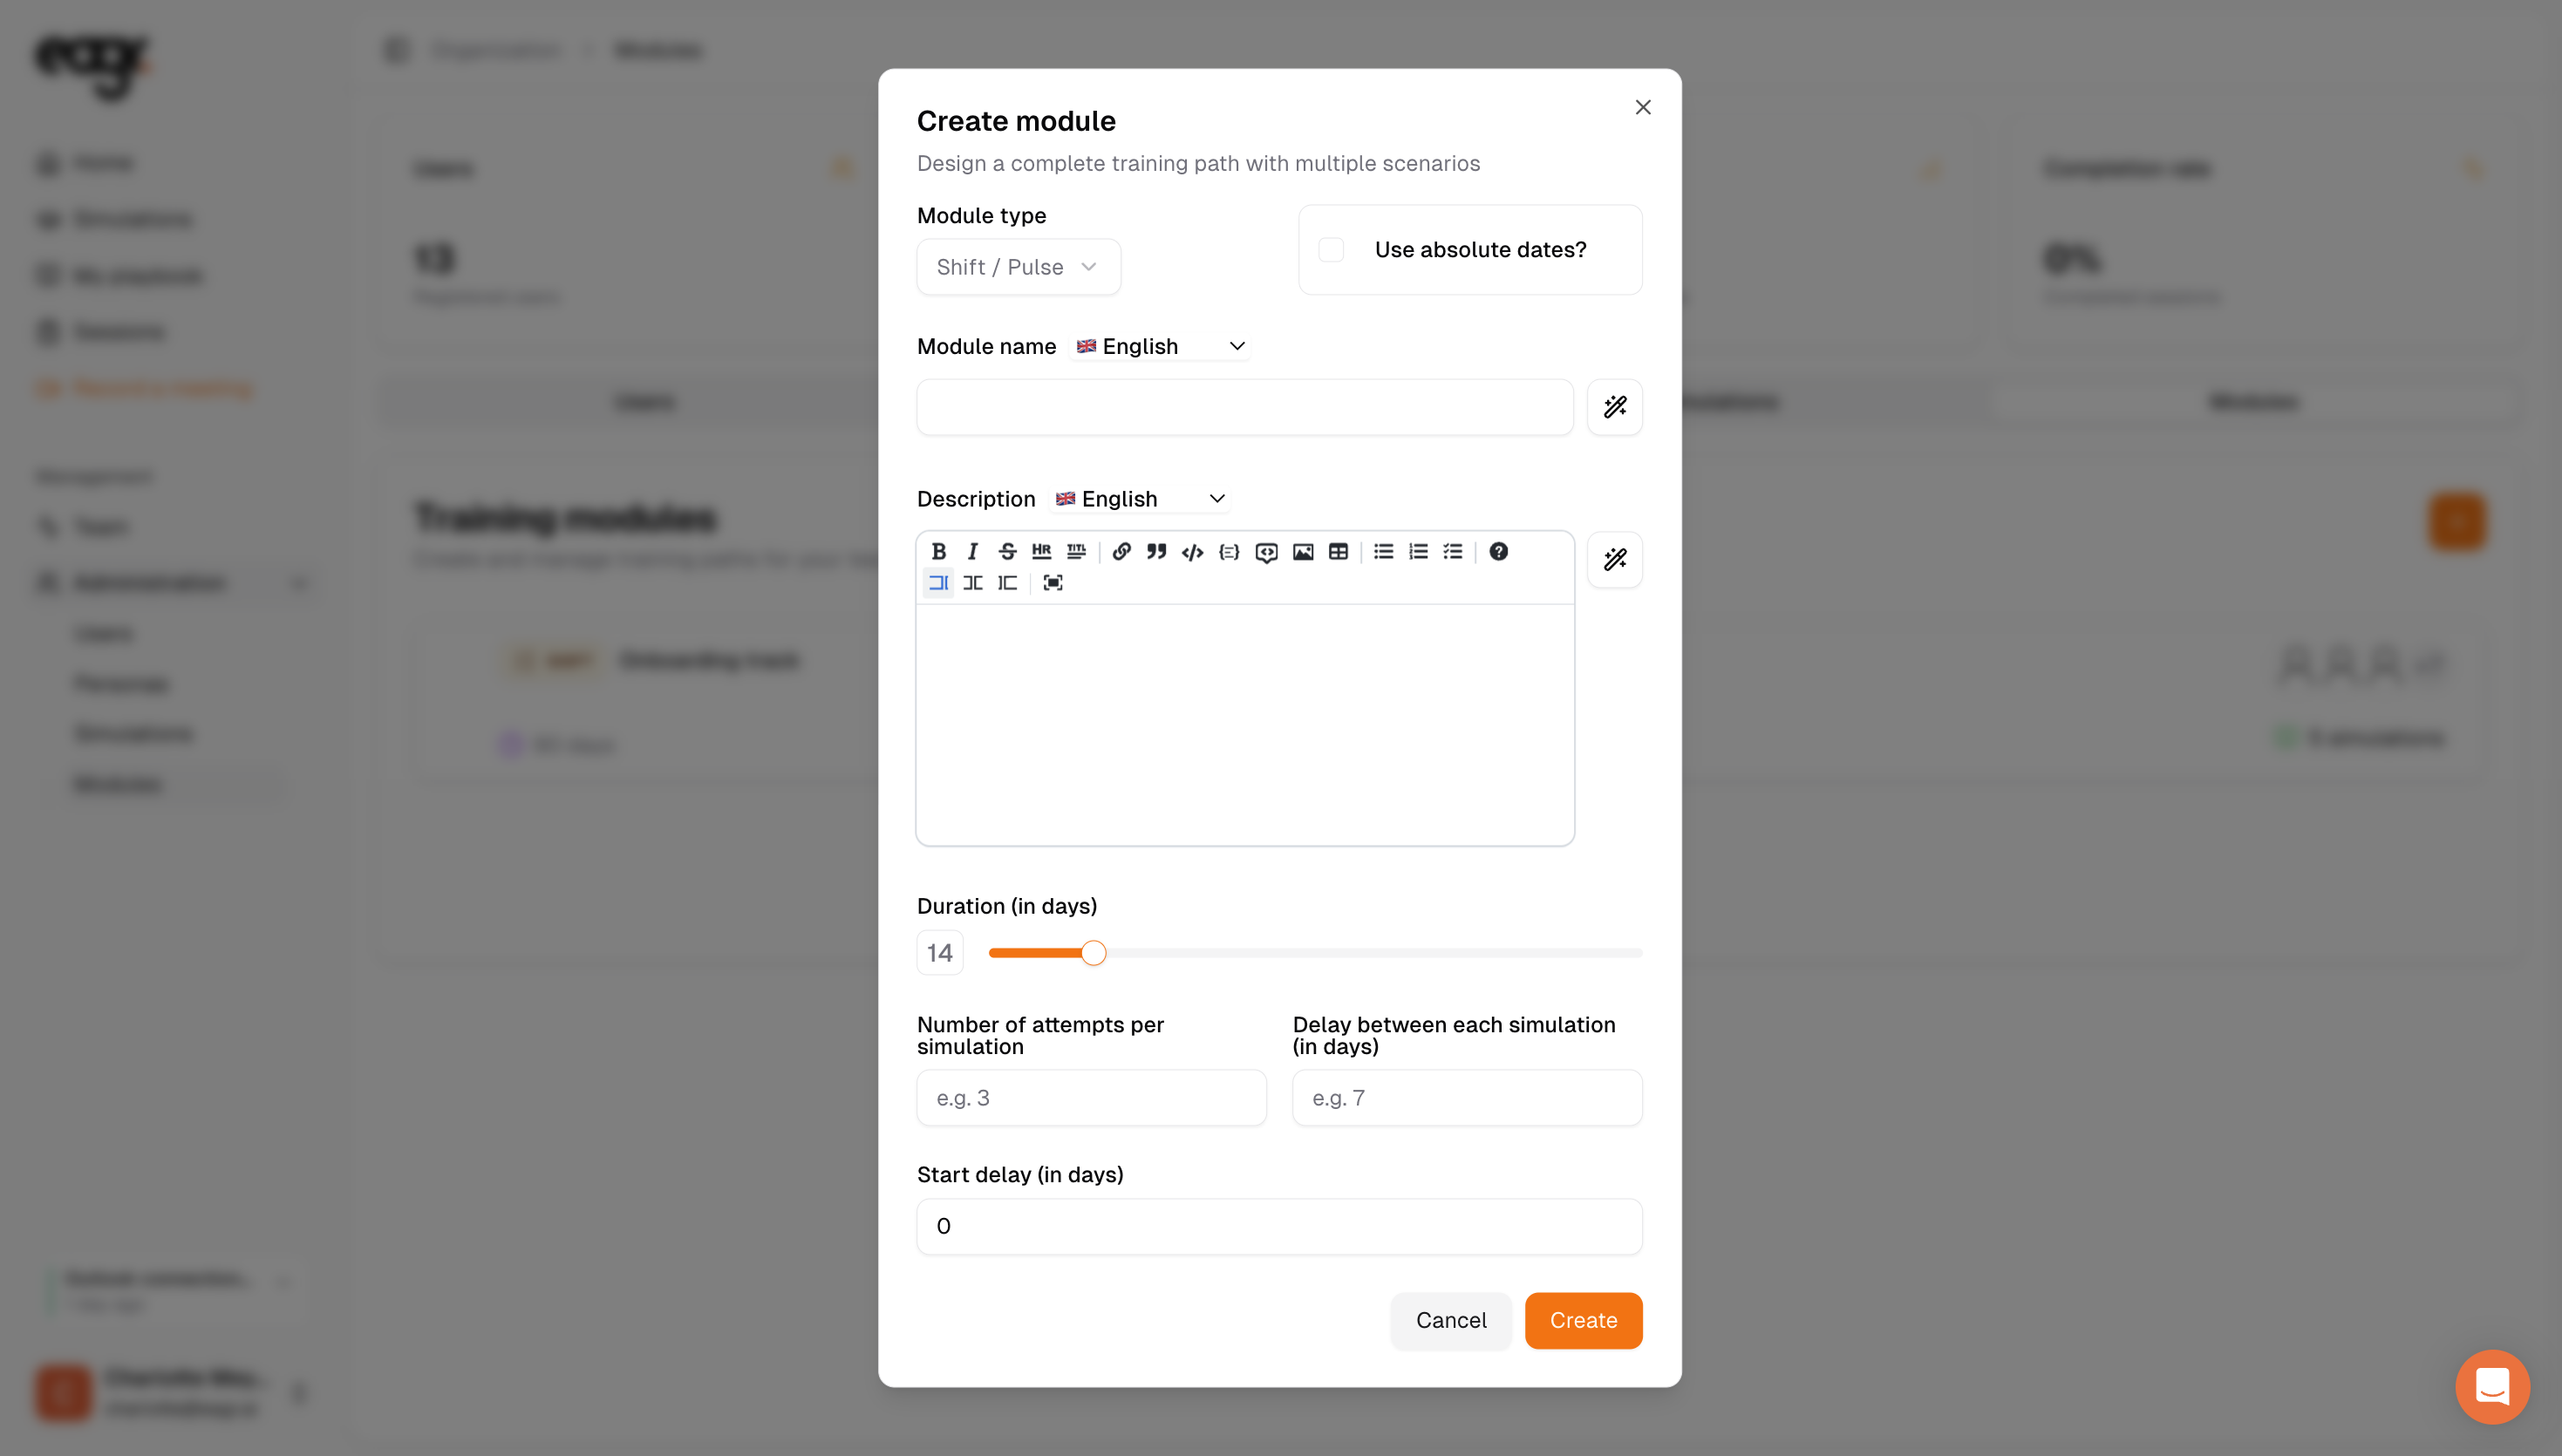Focus the Number of attempts per simulation field
This screenshot has width=2562, height=1456.
[x=1091, y=1098]
